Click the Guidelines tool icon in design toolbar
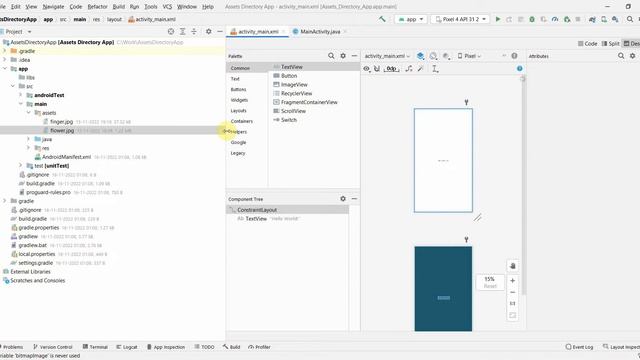Viewport: 640px width, 360px height. pos(435,69)
